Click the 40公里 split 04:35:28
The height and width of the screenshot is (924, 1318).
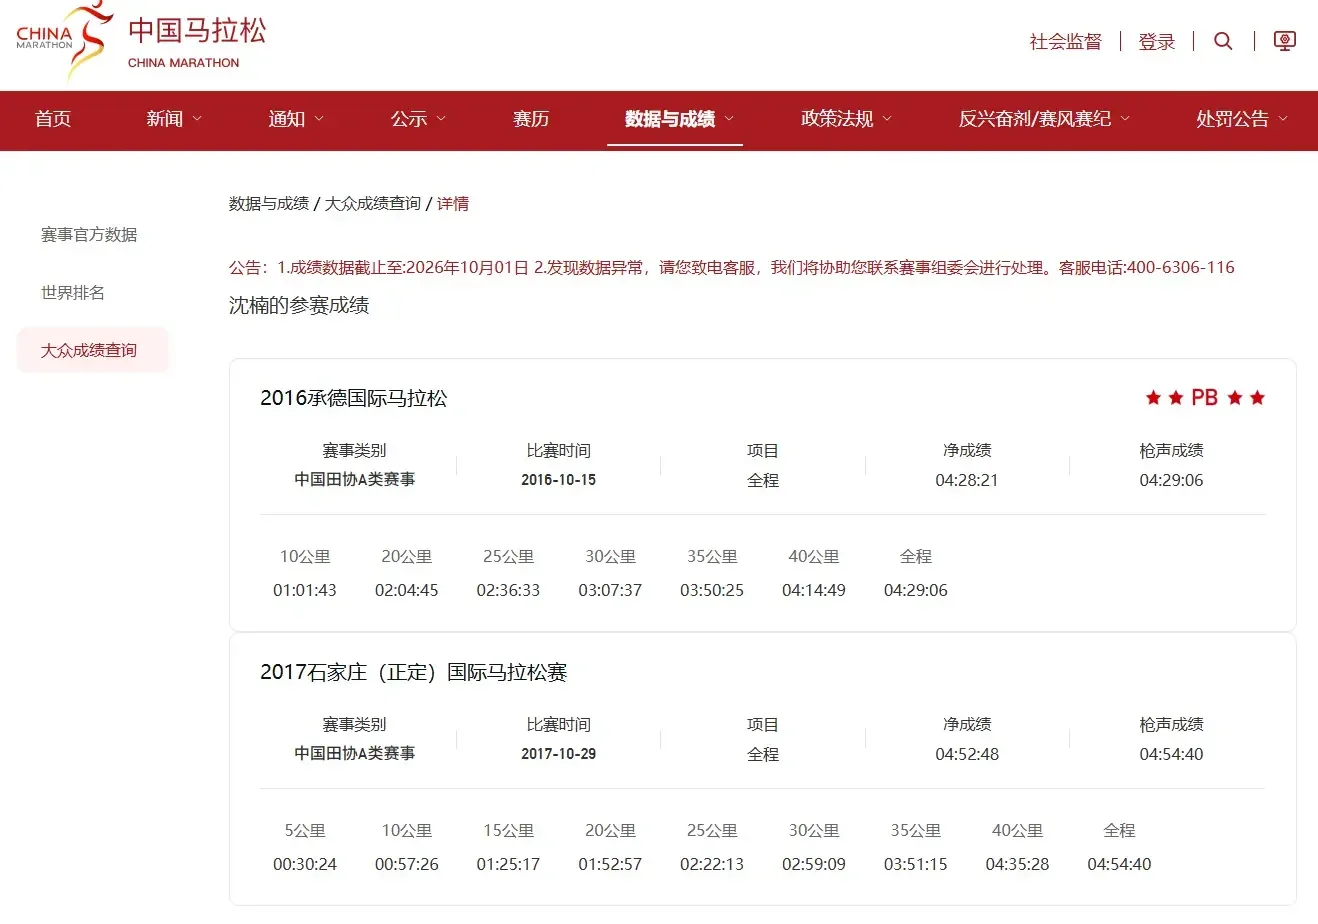point(1017,864)
